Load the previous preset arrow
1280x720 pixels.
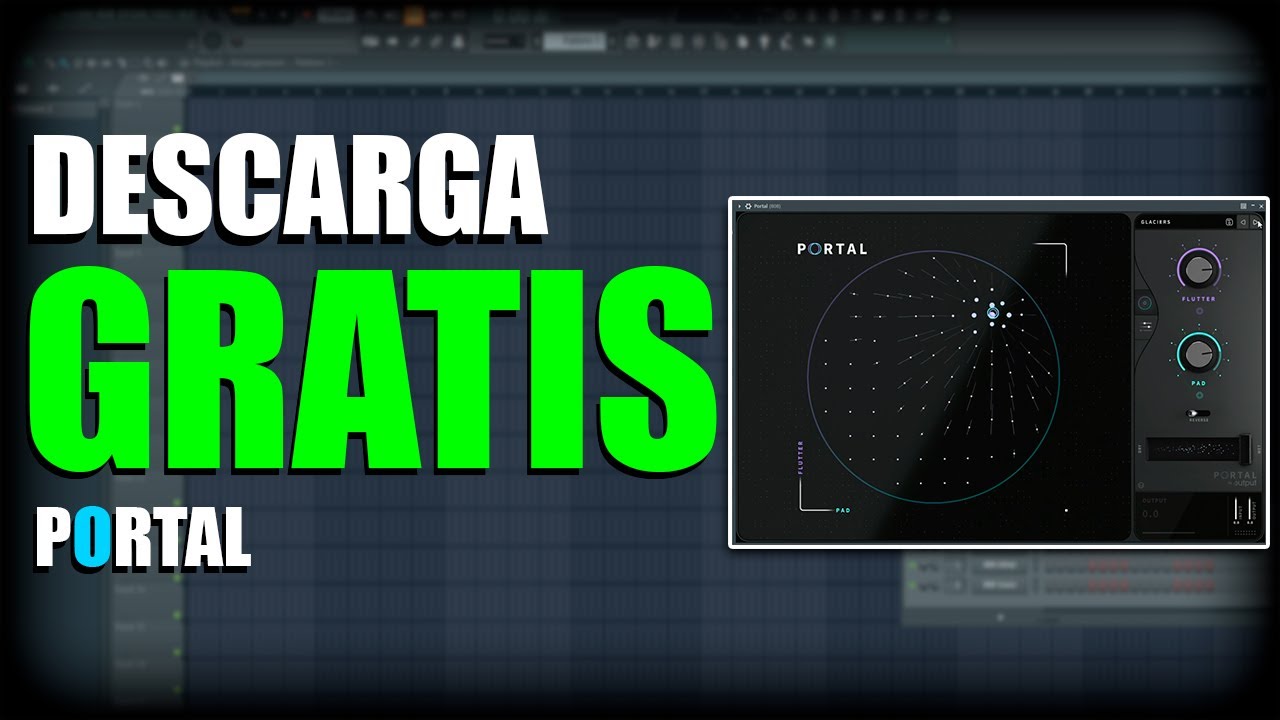click(x=1243, y=222)
